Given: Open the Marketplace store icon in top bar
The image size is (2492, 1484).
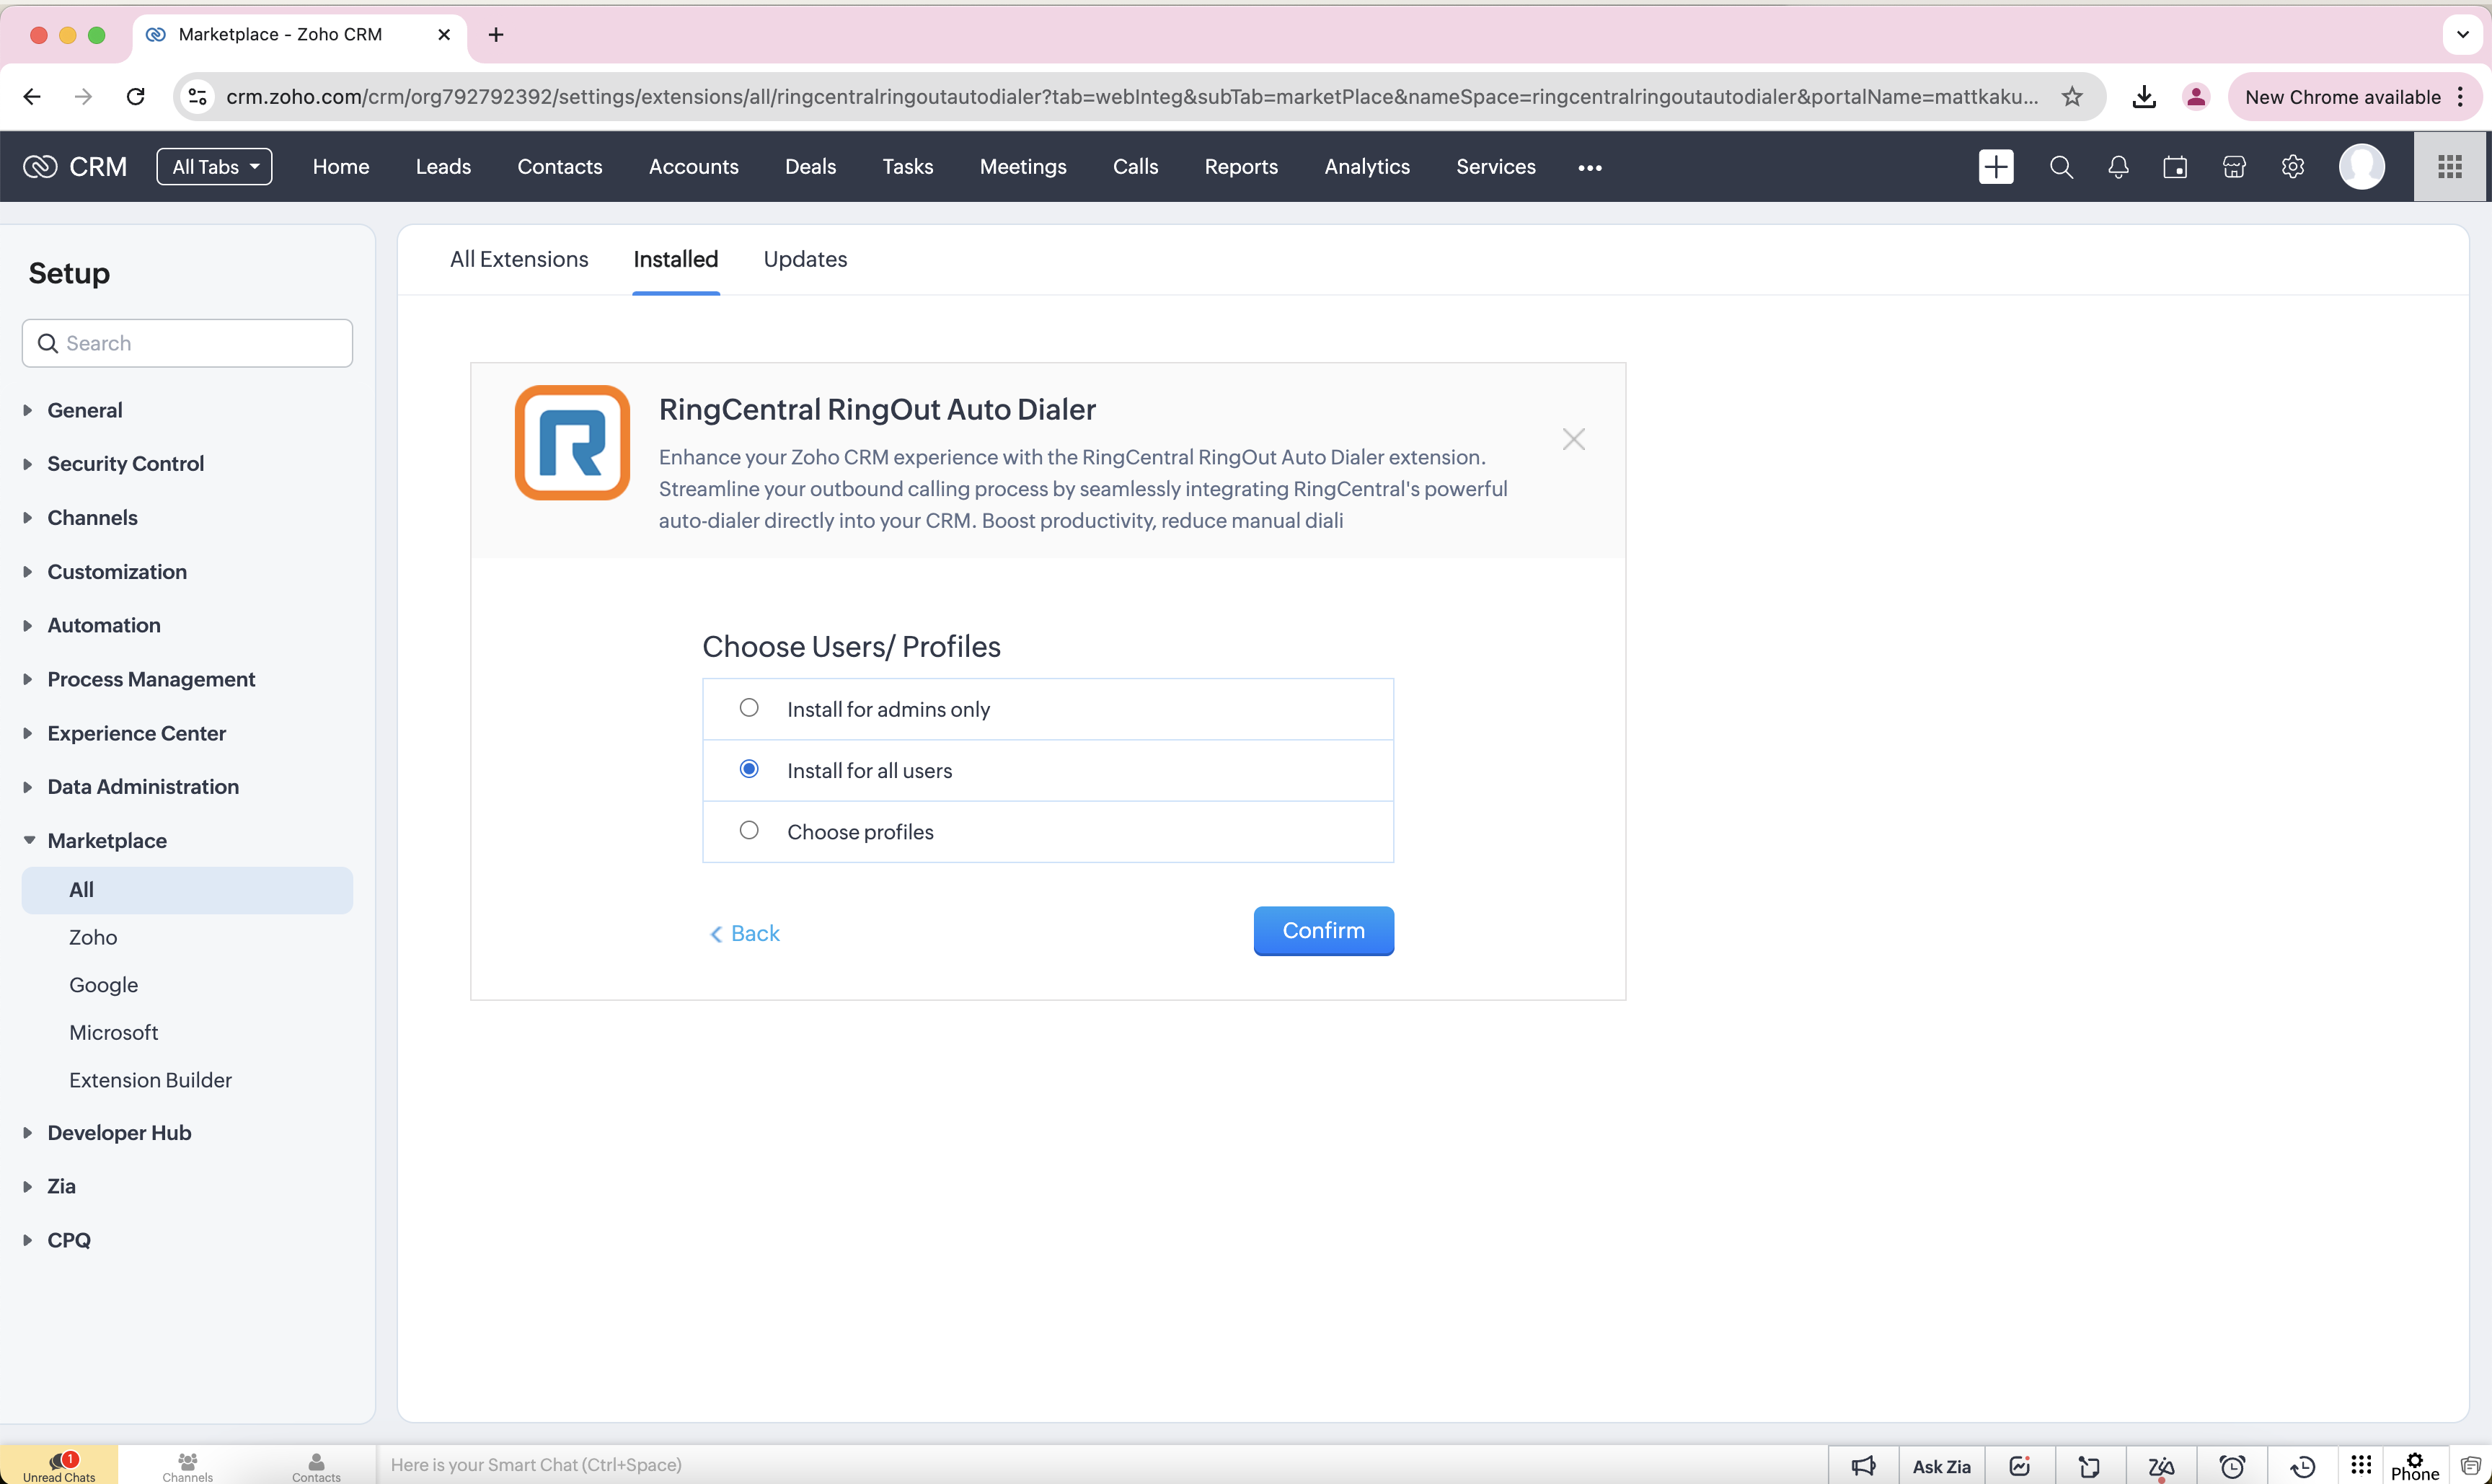Looking at the screenshot, I should (x=2234, y=167).
